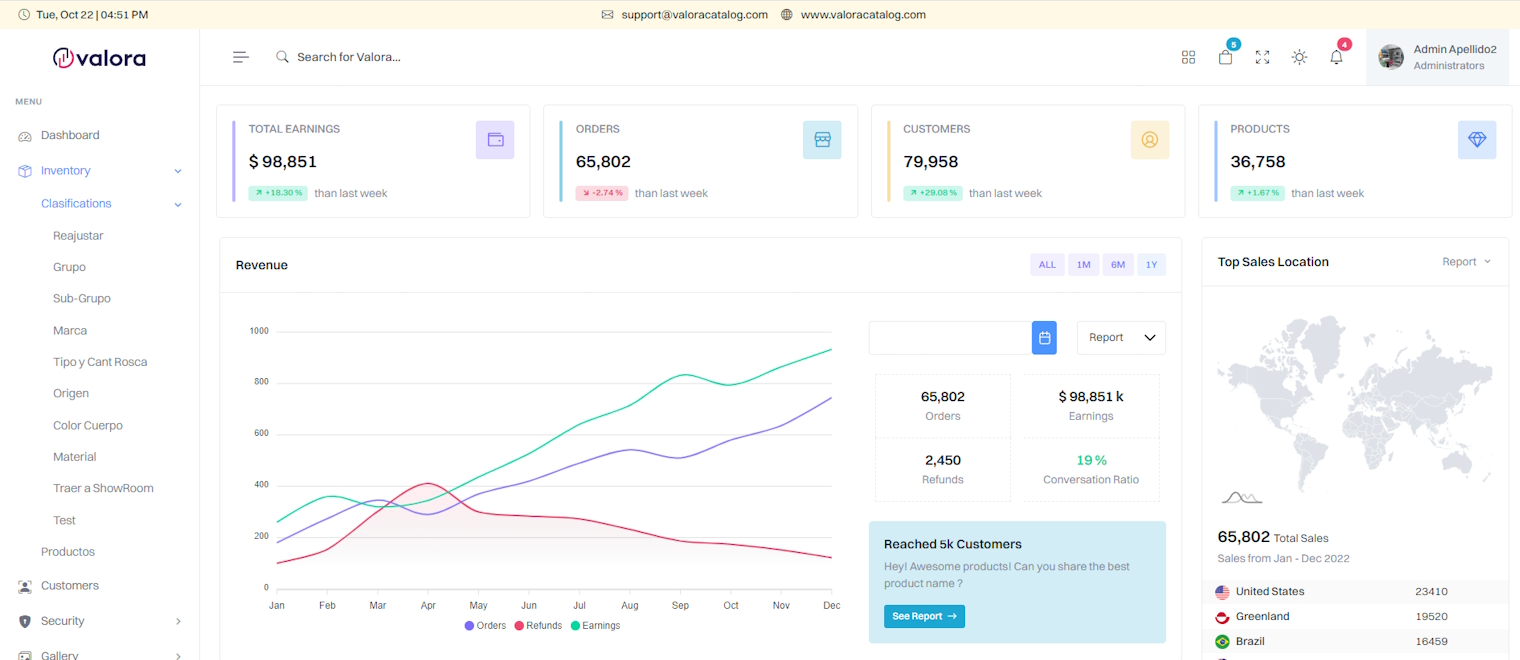1520x660 pixels.
Task: Click the Valora logo
Action: click(98, 57)
